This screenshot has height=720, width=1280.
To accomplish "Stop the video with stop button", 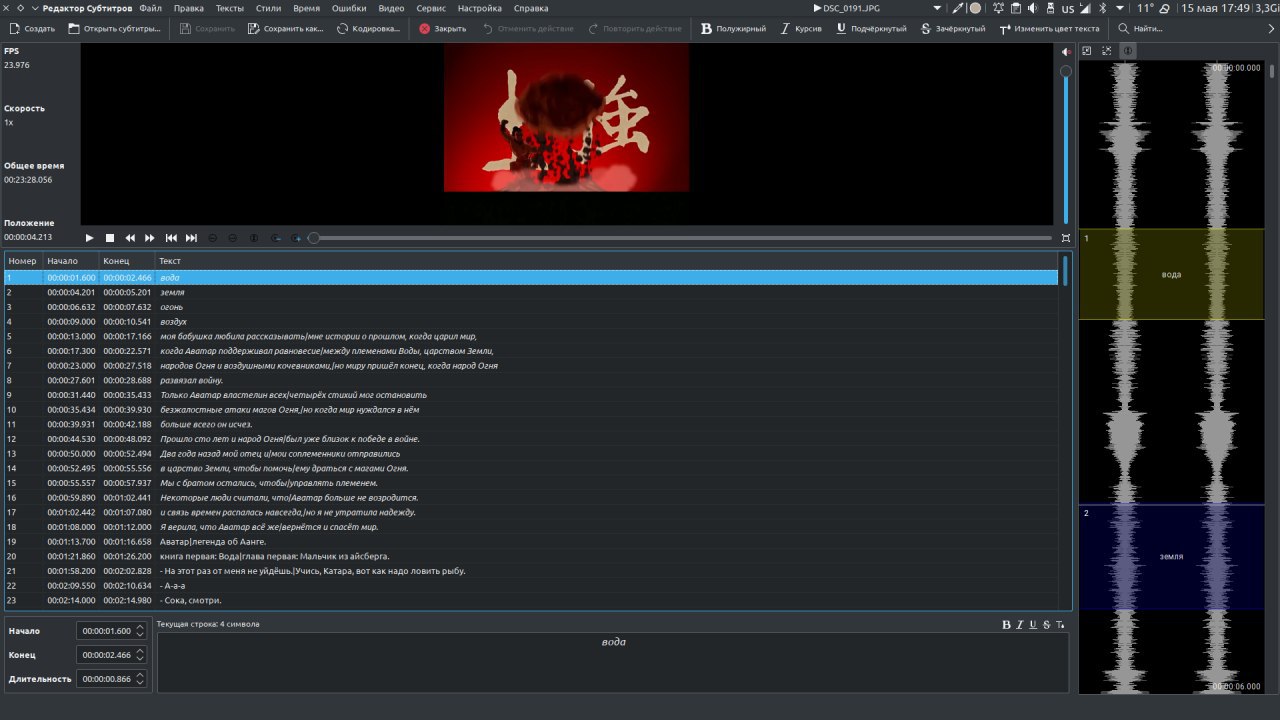I will click(x=110, y=238).
